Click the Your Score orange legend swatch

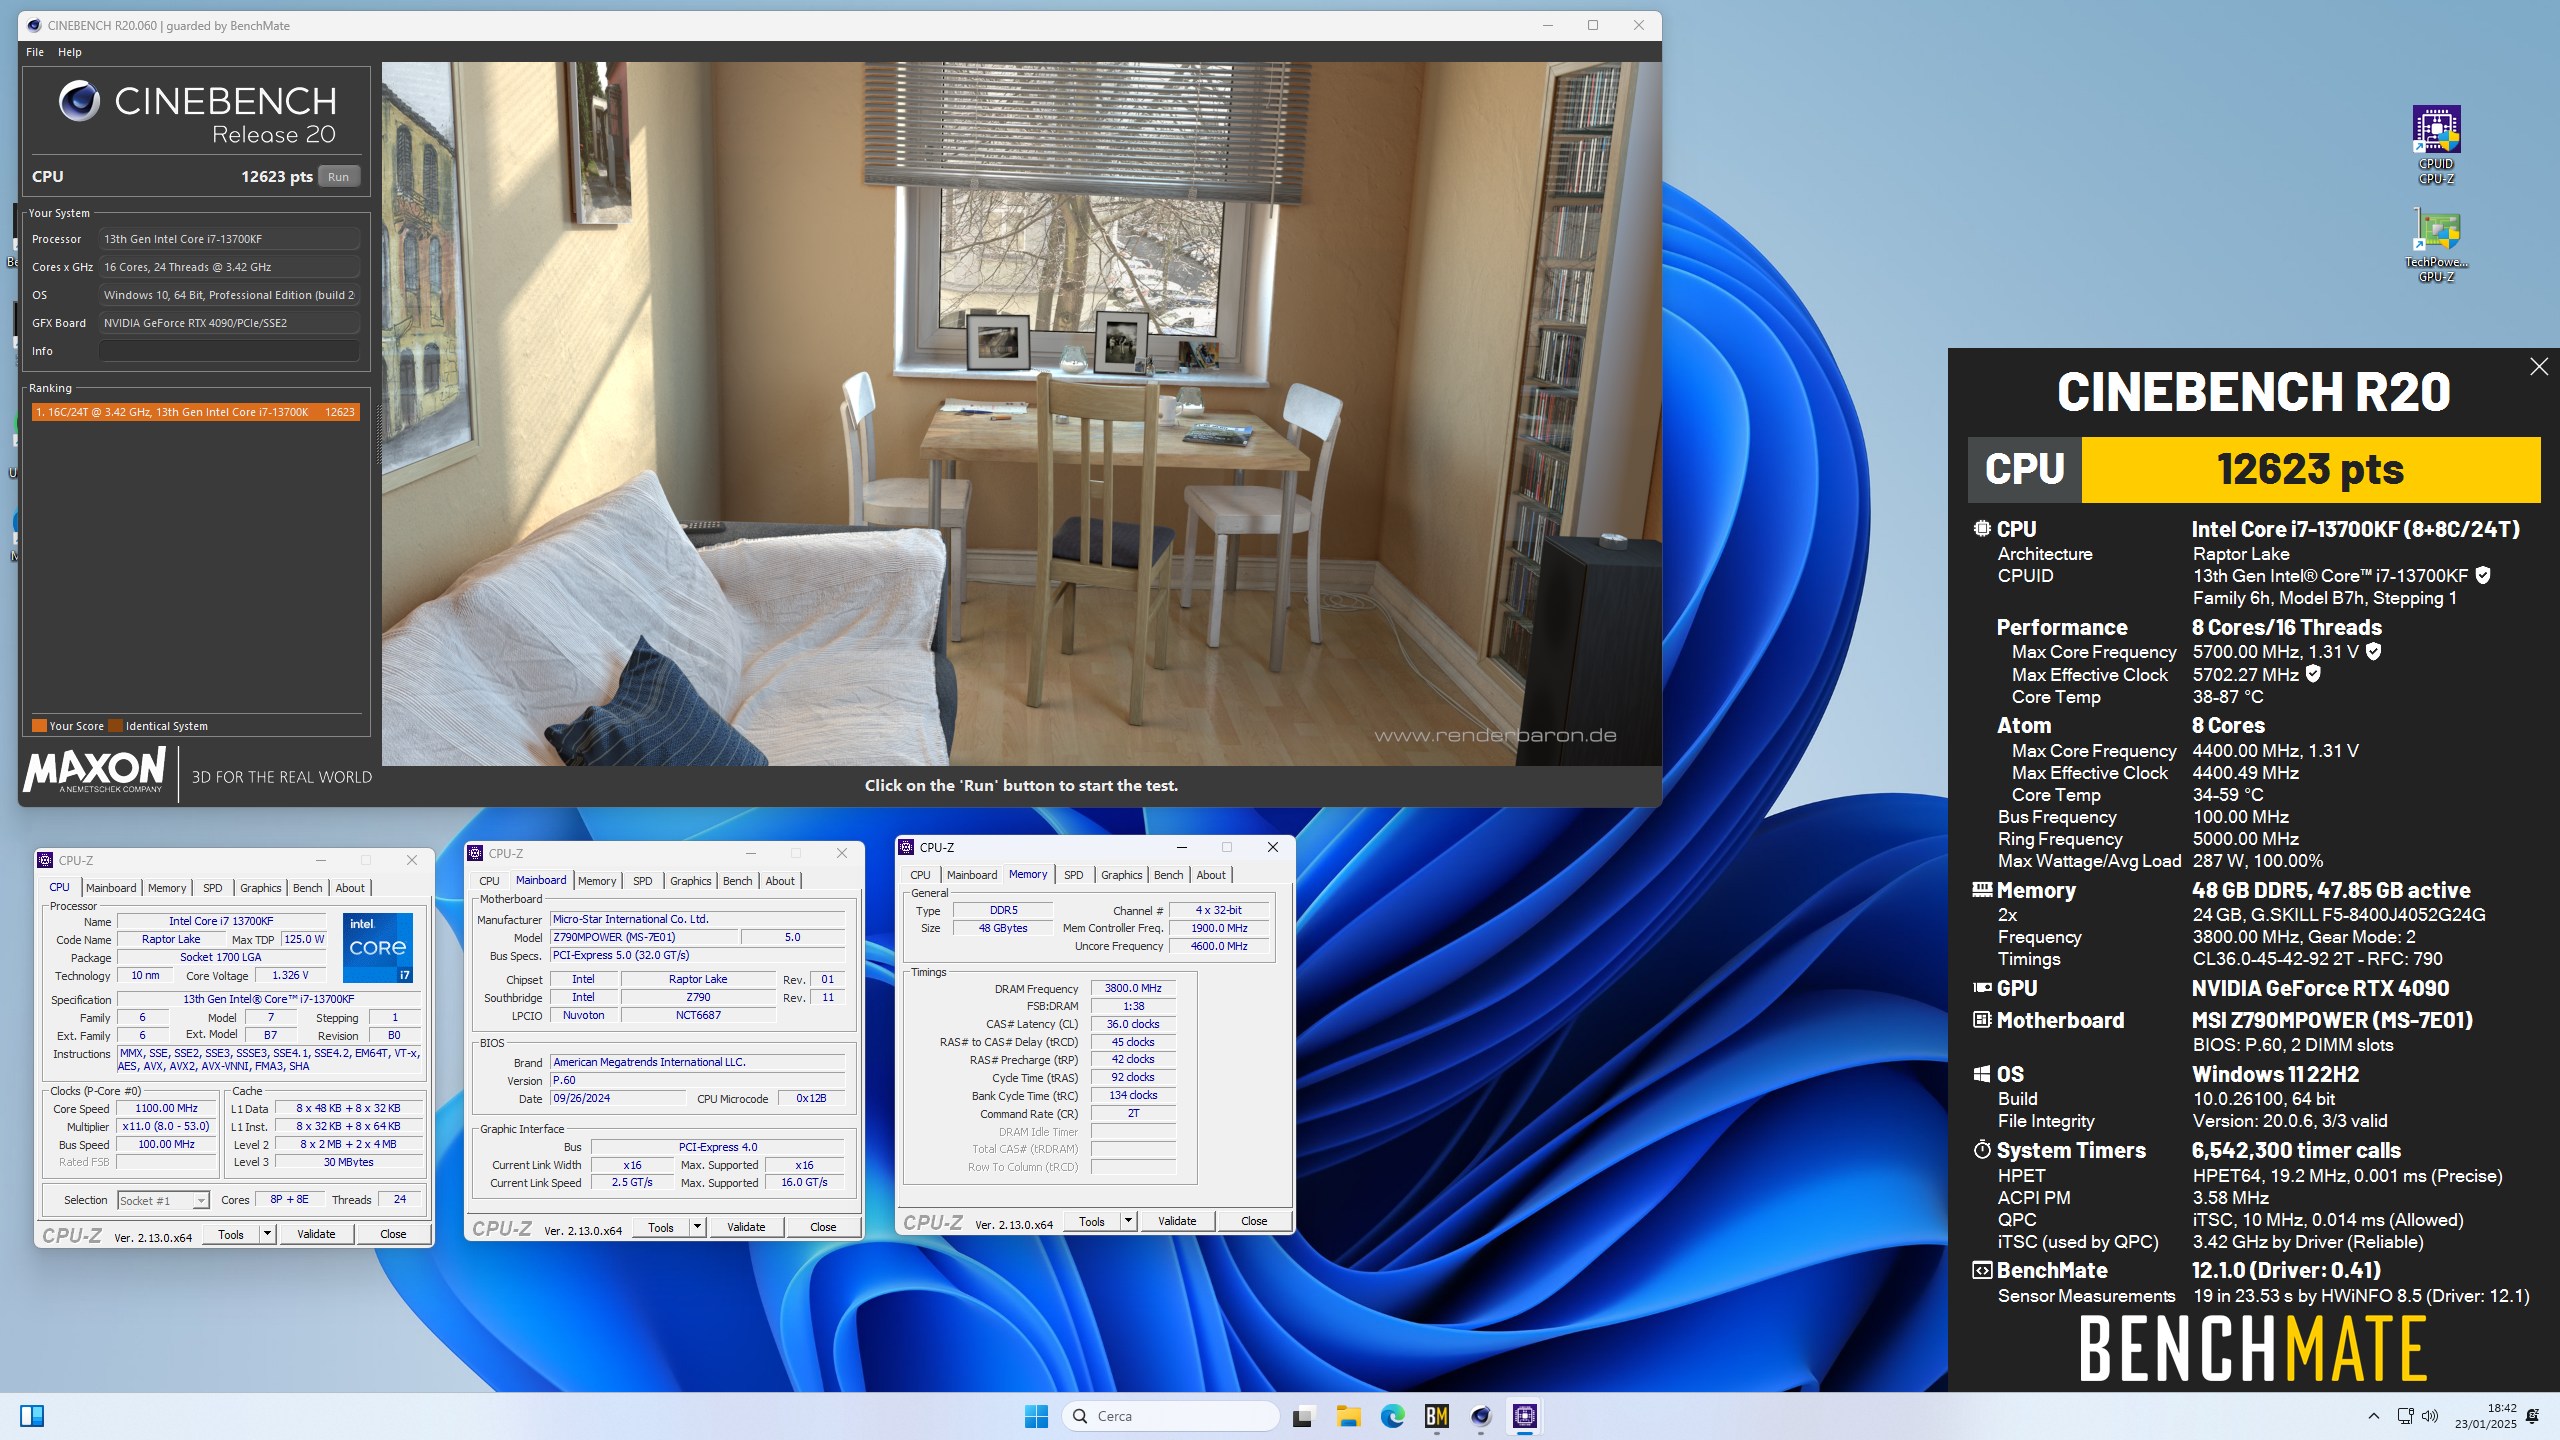point(39,726)
